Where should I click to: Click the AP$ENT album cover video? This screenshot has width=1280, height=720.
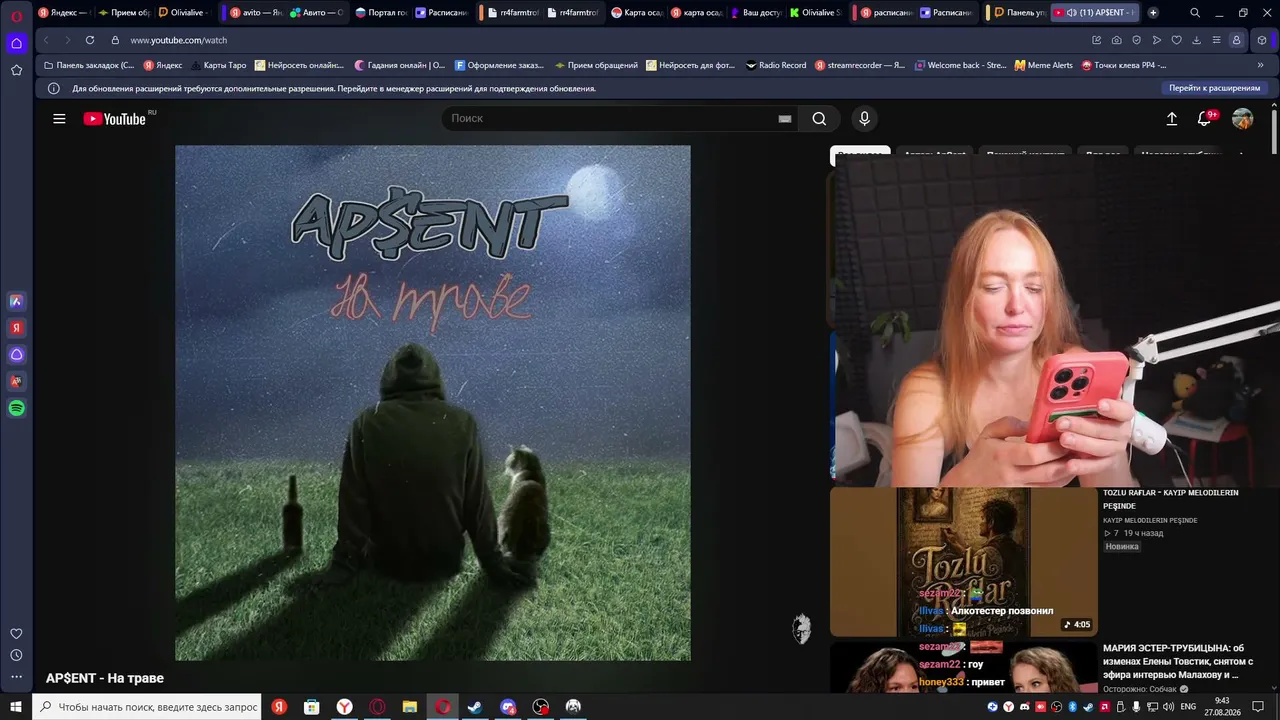click(433, 403)
